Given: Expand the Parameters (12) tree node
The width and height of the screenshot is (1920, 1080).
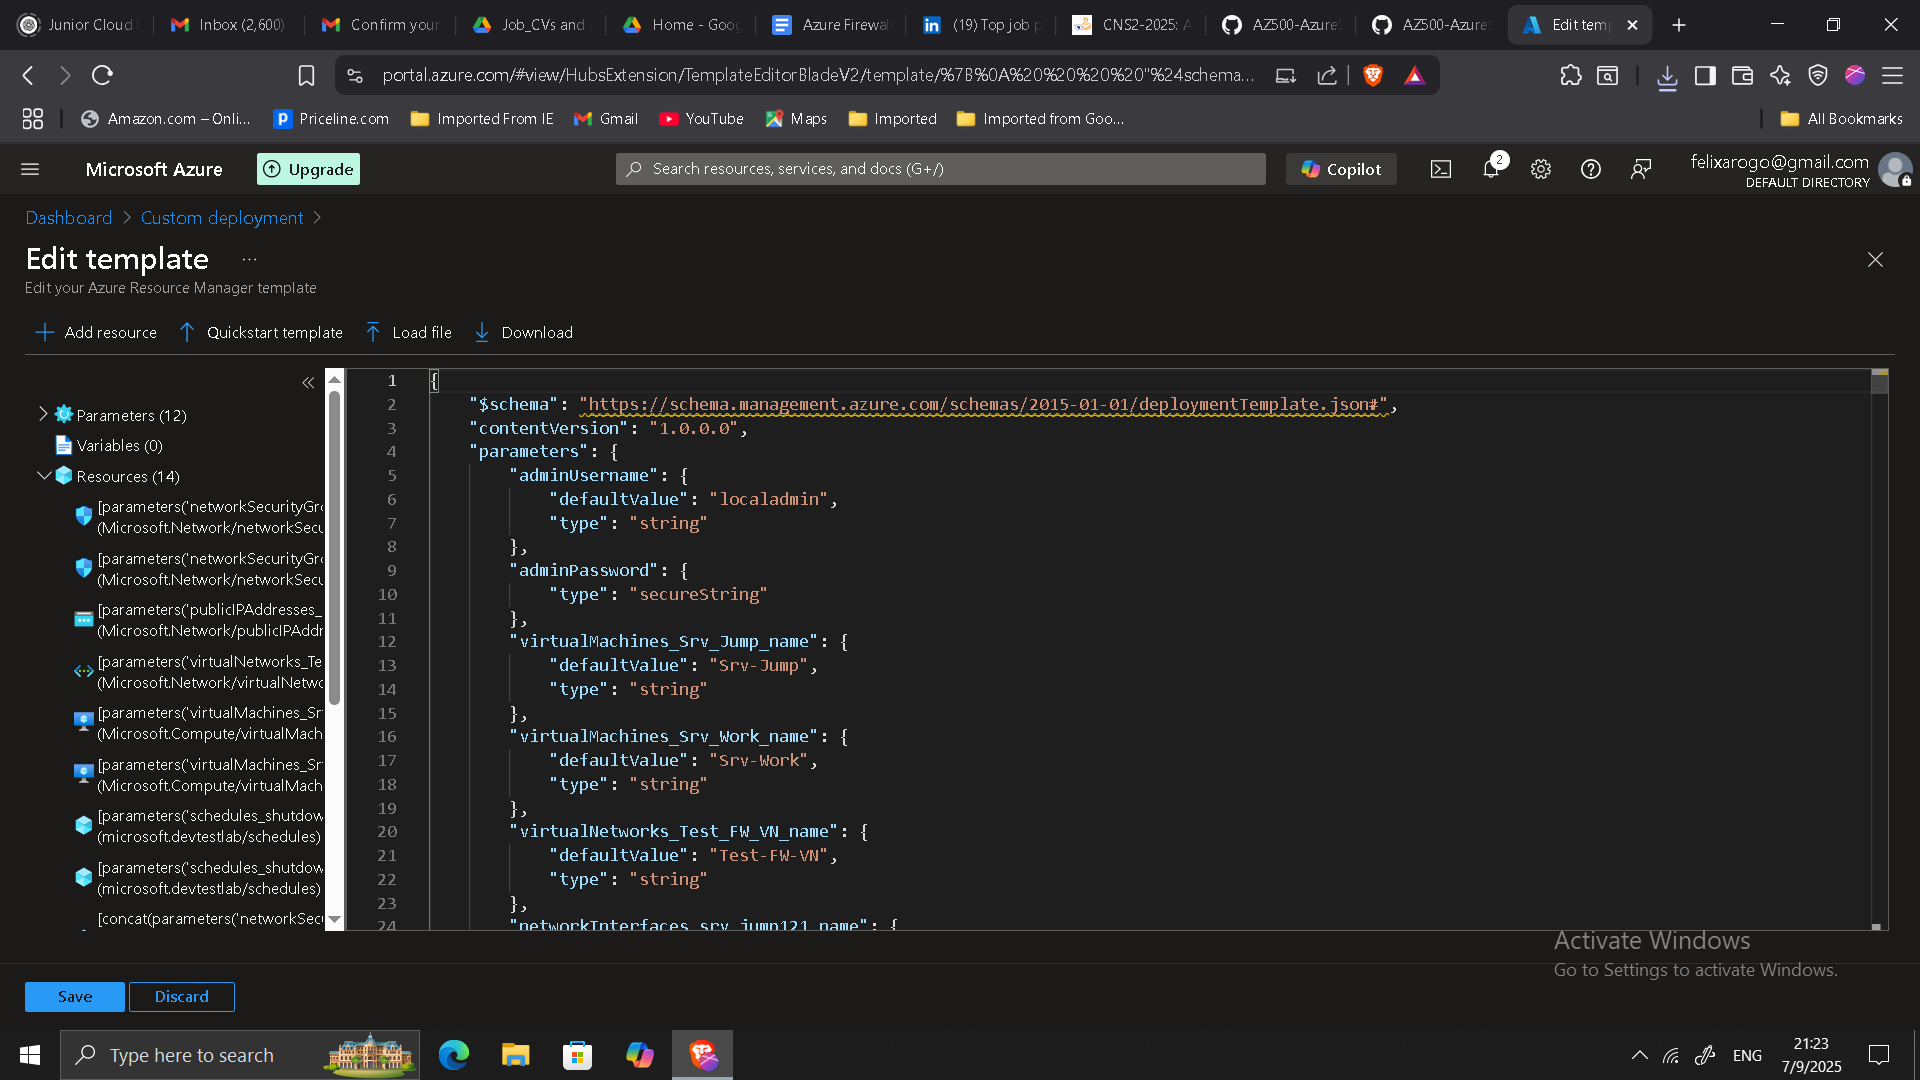Looking at the screenshot, I should [43, 414].
